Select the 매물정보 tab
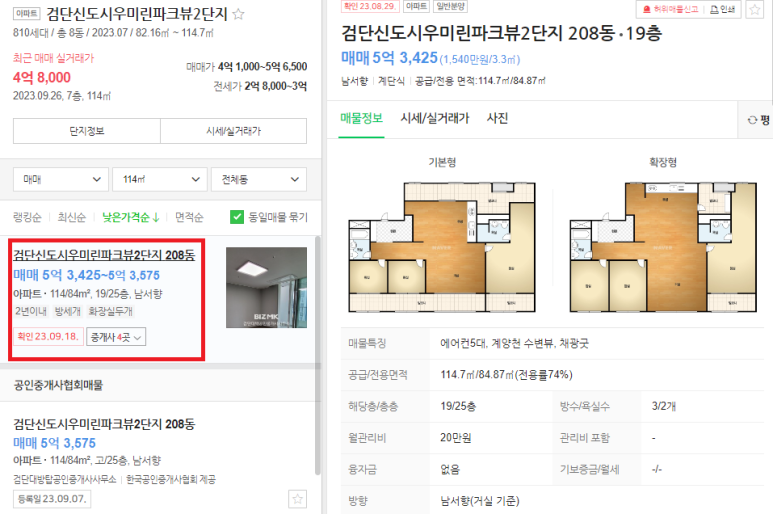This screenshot has width=773, height=514. click(361, 118)
